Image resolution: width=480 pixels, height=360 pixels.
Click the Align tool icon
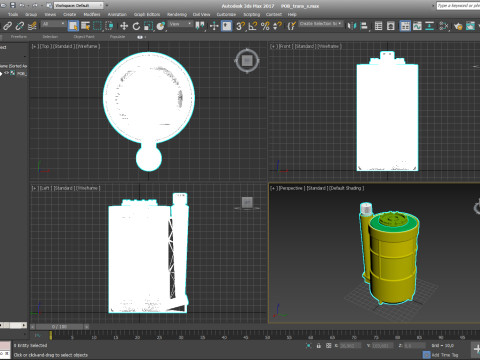pos(364,26)
